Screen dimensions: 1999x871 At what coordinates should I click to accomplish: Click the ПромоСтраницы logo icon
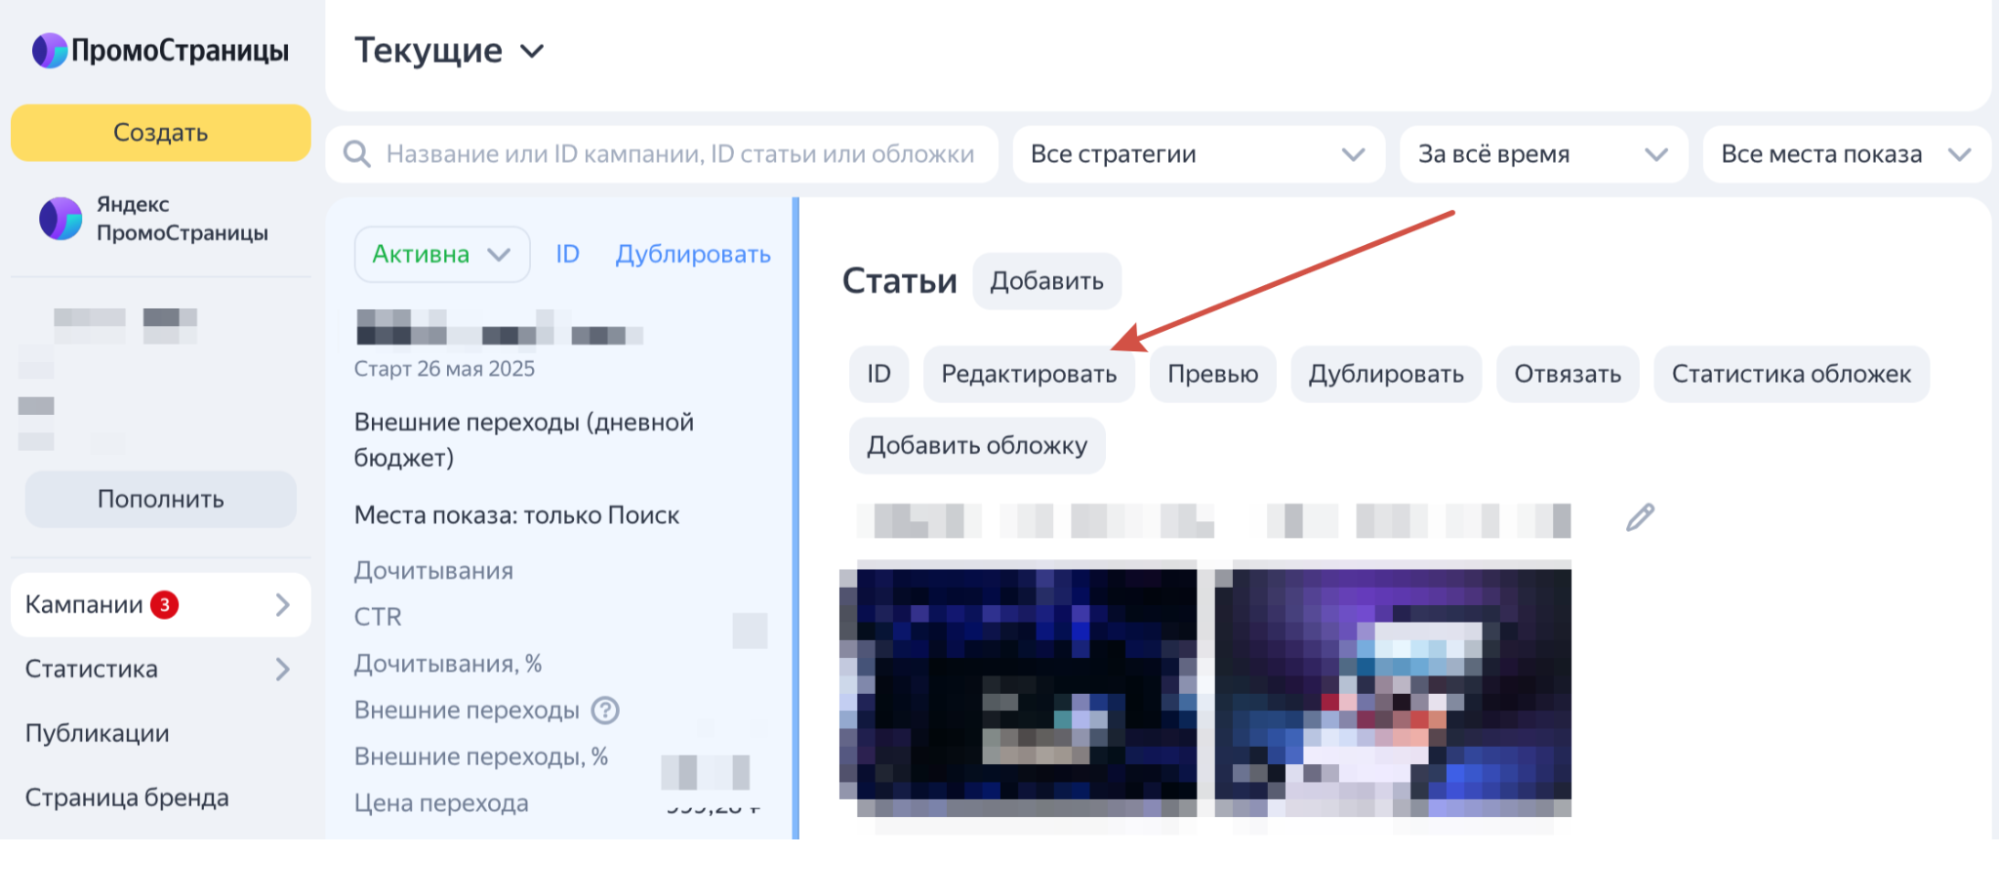pyautogui.click(x=49, y=50)
